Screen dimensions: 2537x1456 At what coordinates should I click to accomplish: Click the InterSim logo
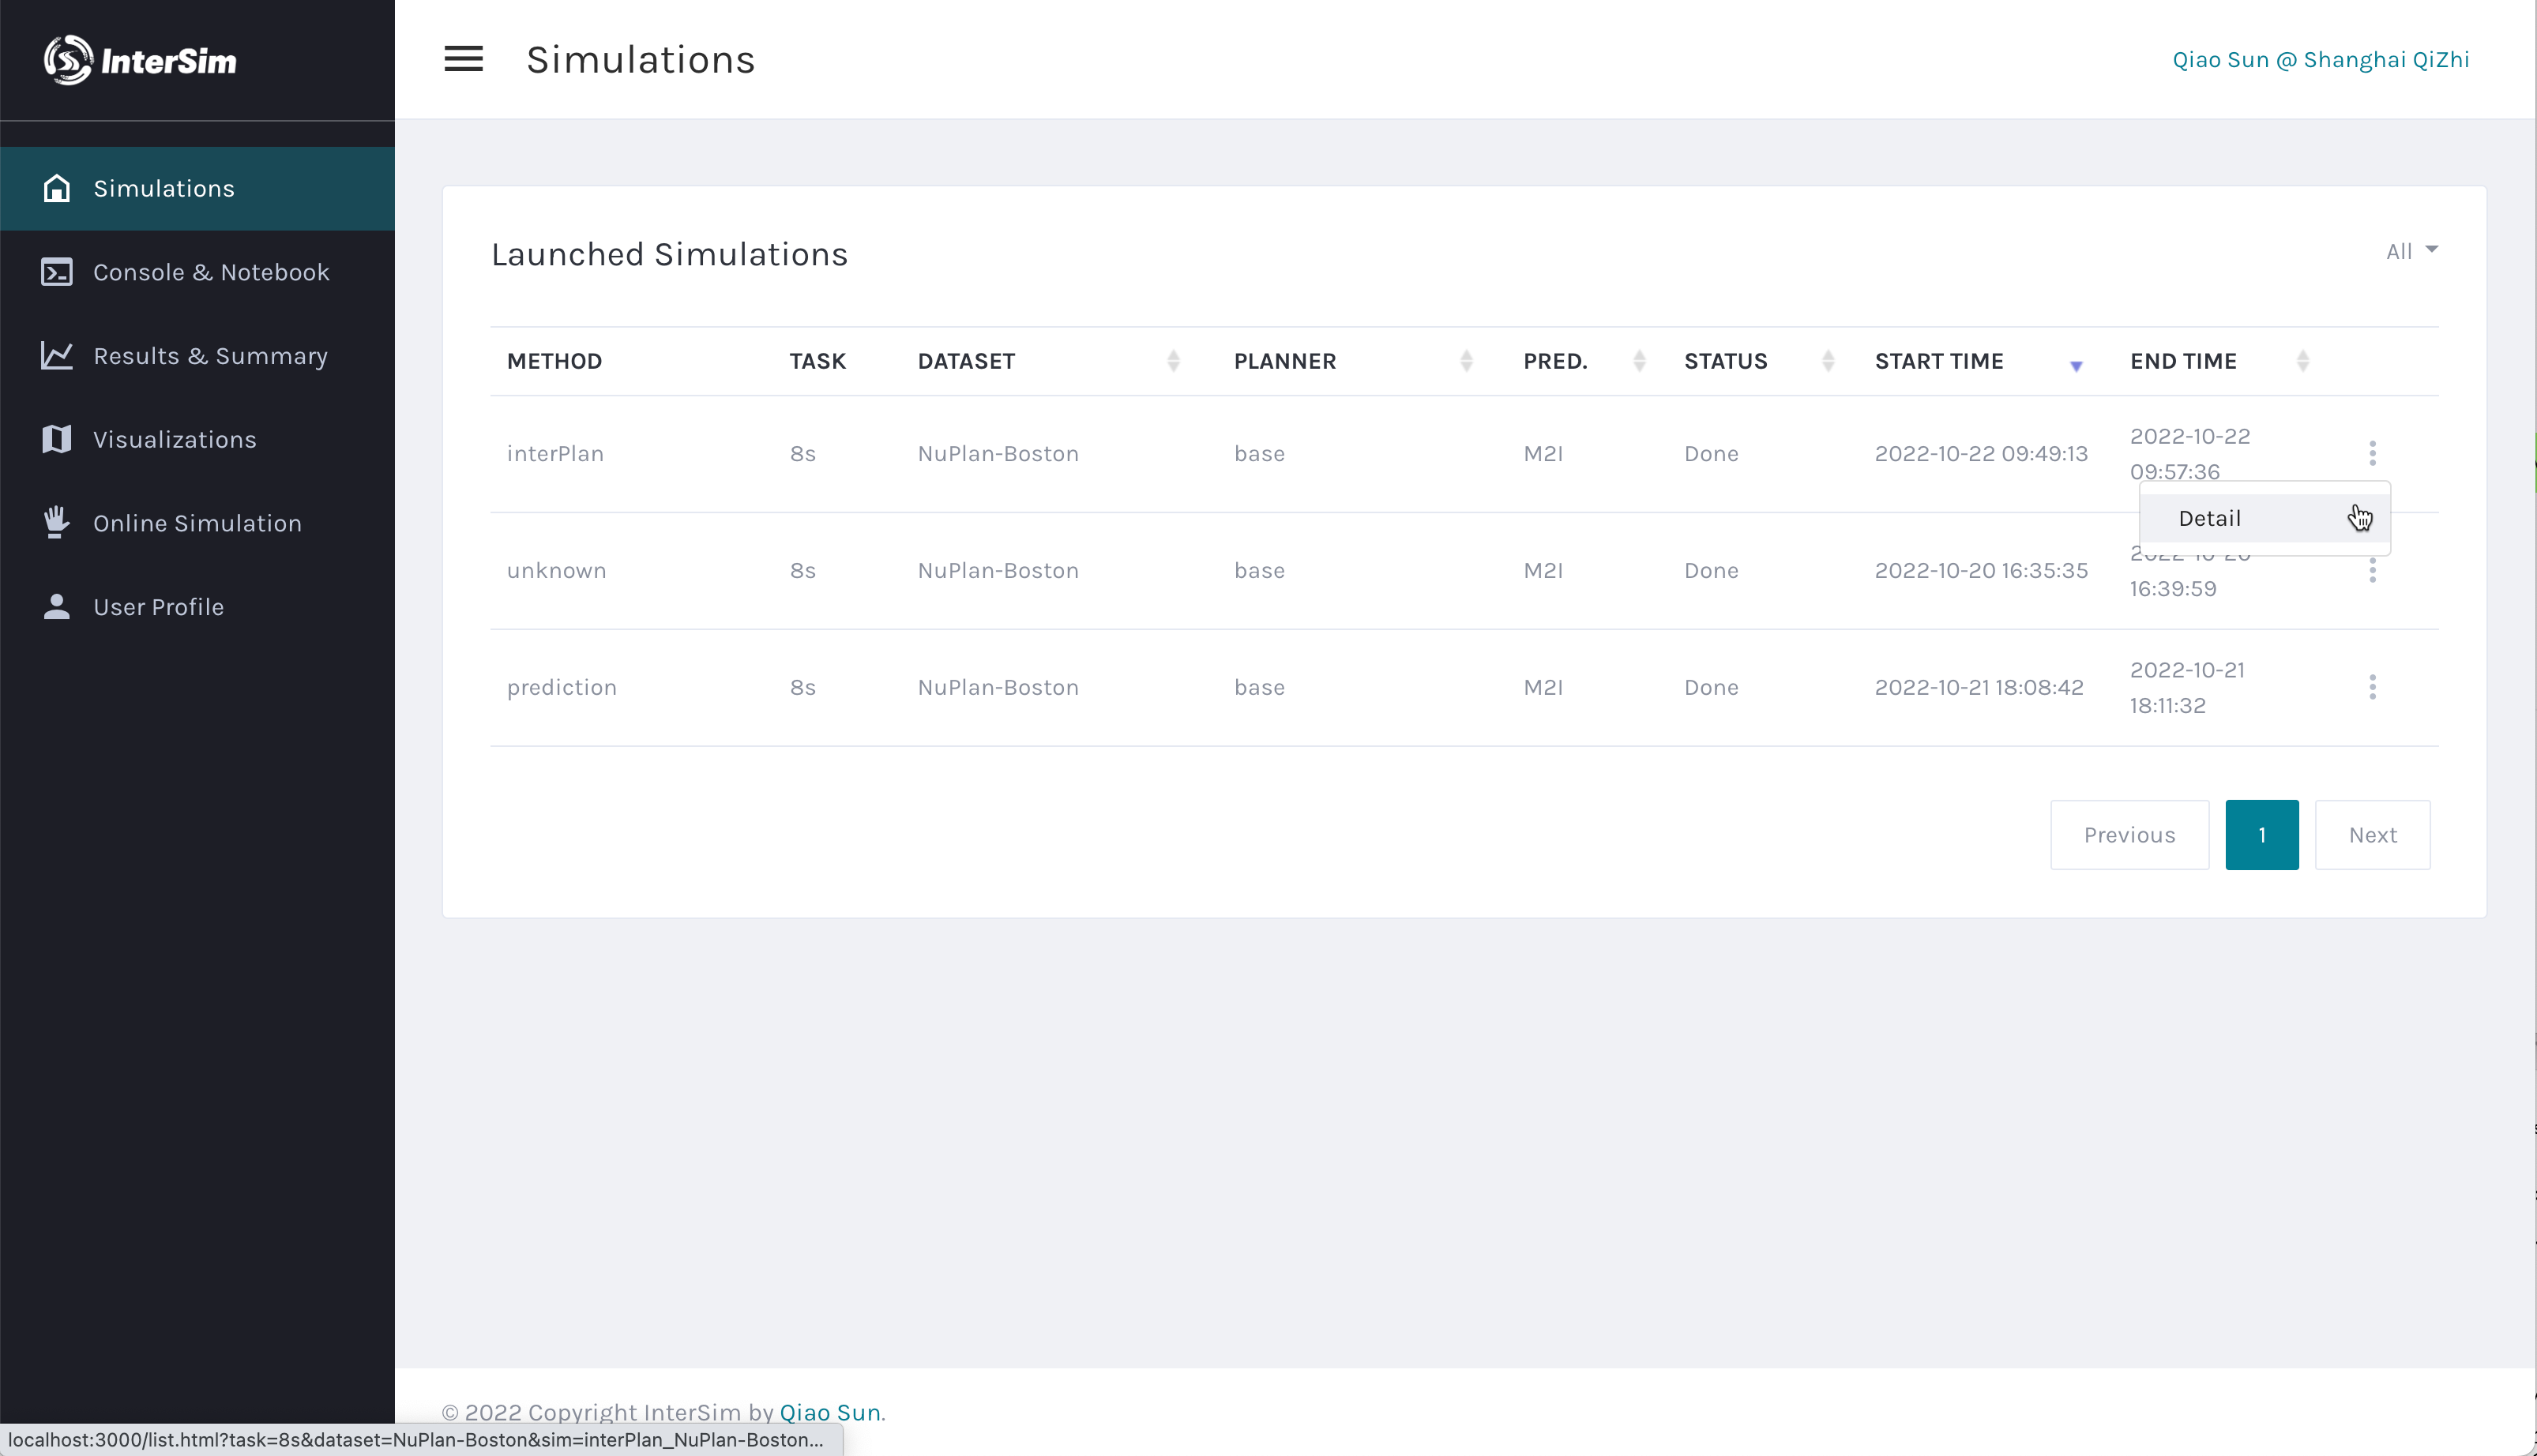(140, 60)
